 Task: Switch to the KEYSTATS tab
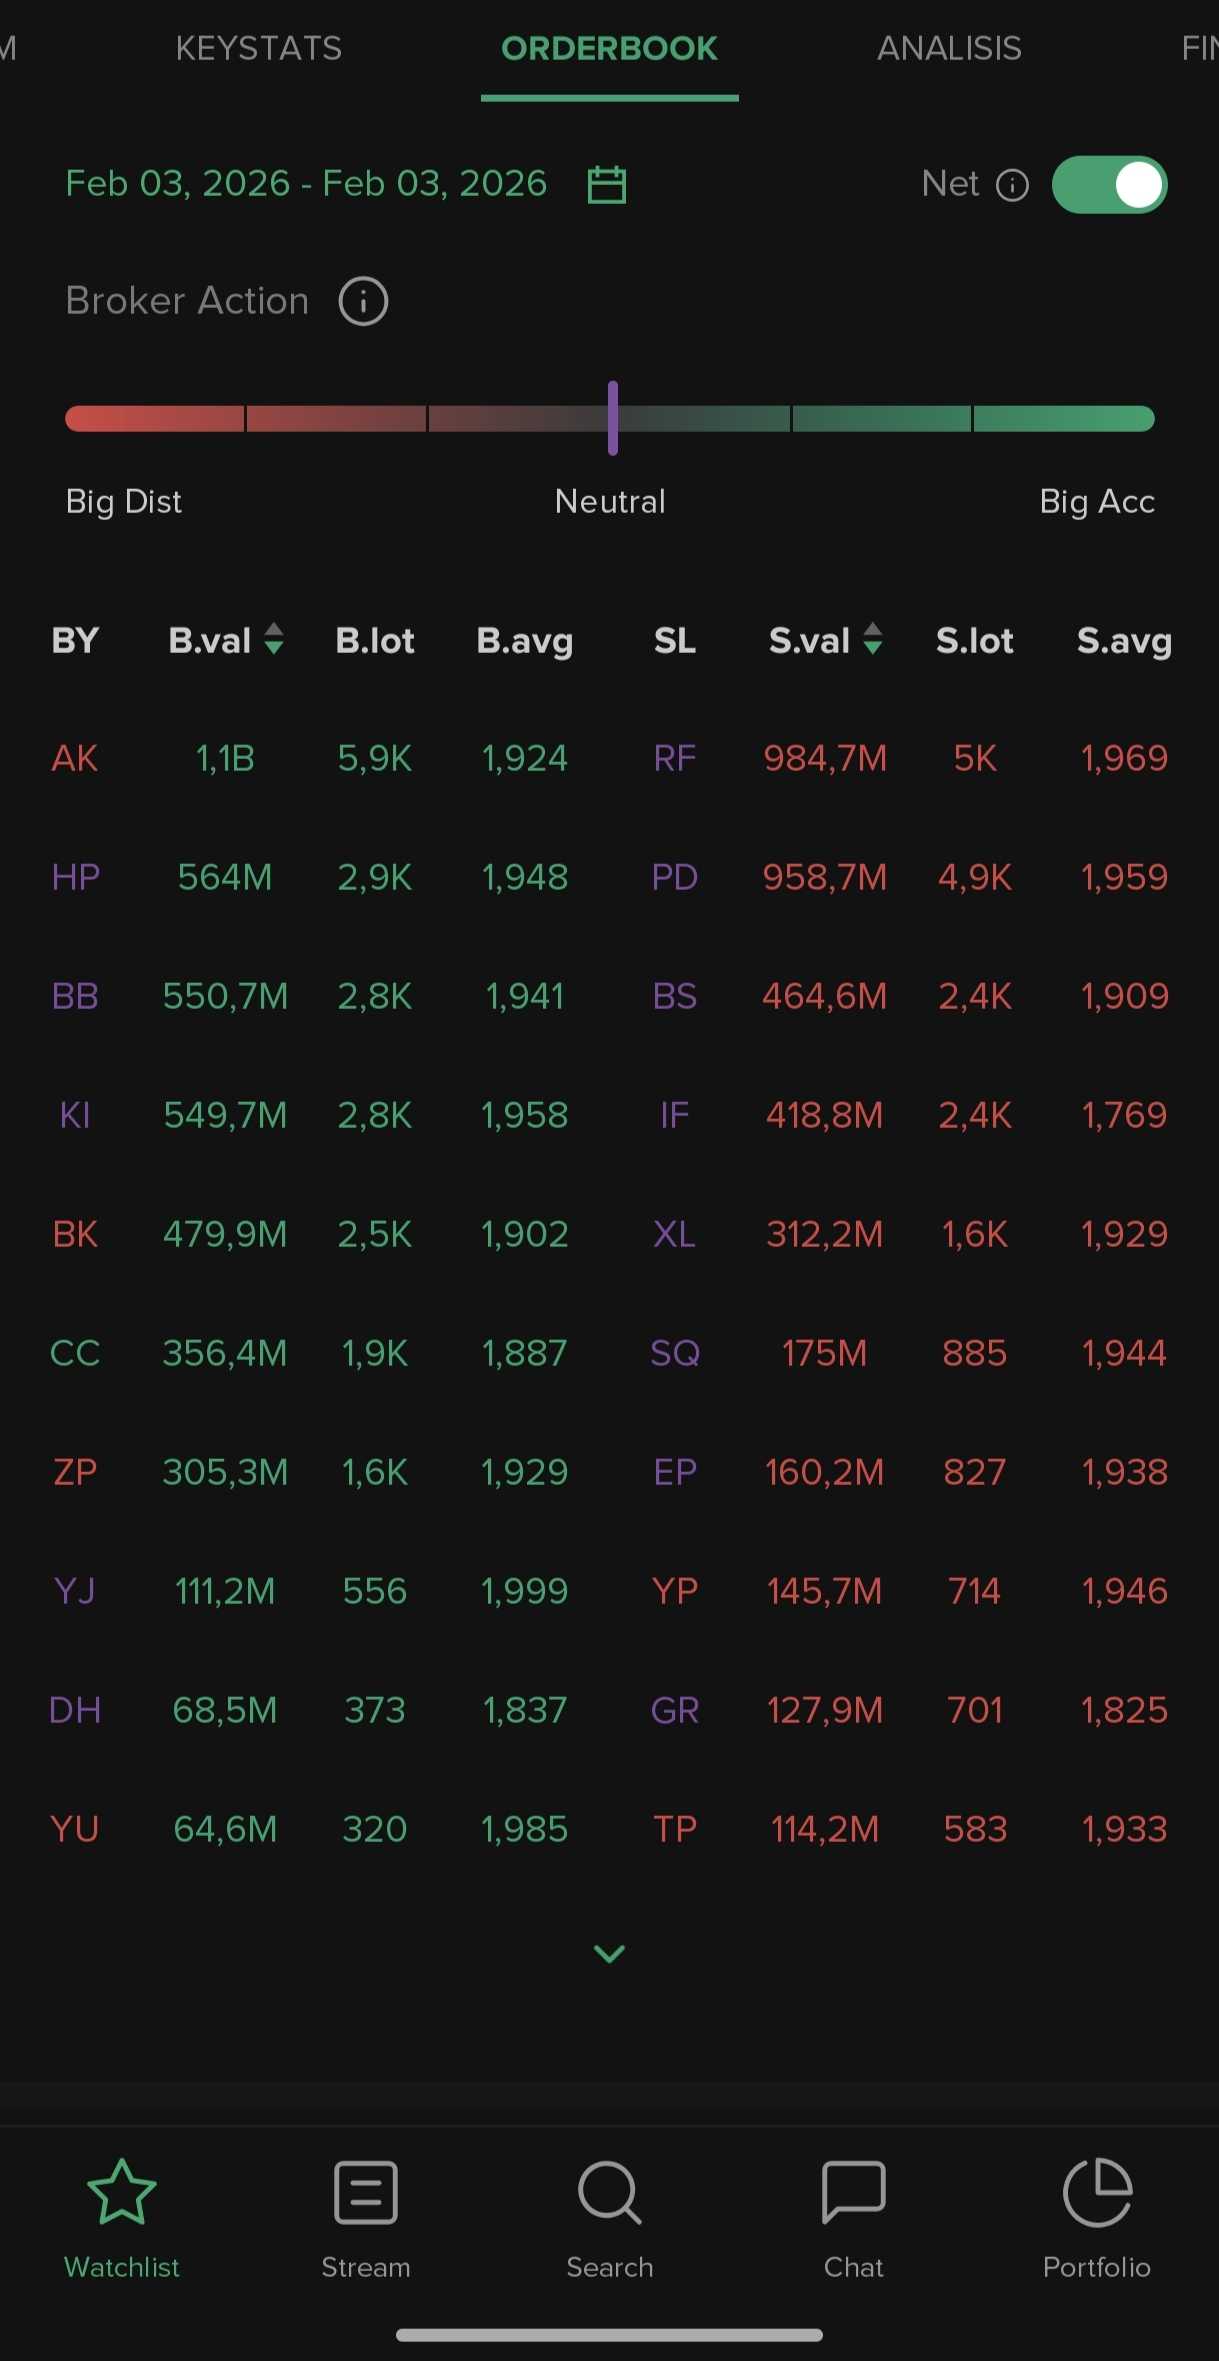pyautogui.click(x=259, y=48)
